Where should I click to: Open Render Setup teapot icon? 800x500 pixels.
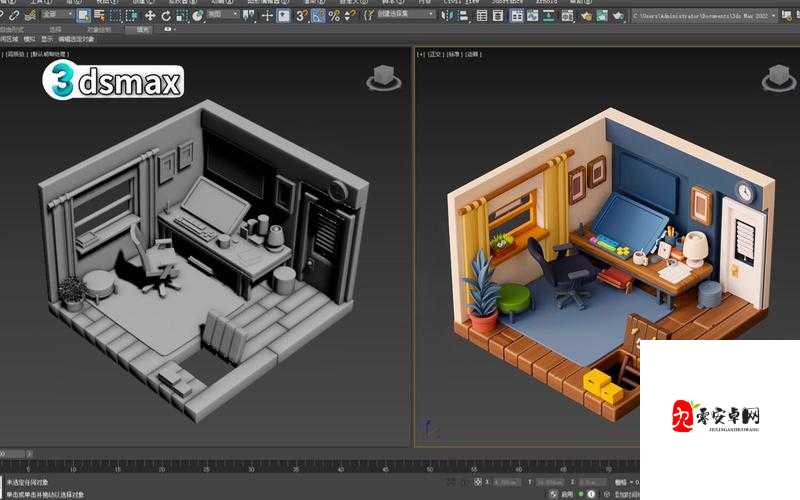587,16
